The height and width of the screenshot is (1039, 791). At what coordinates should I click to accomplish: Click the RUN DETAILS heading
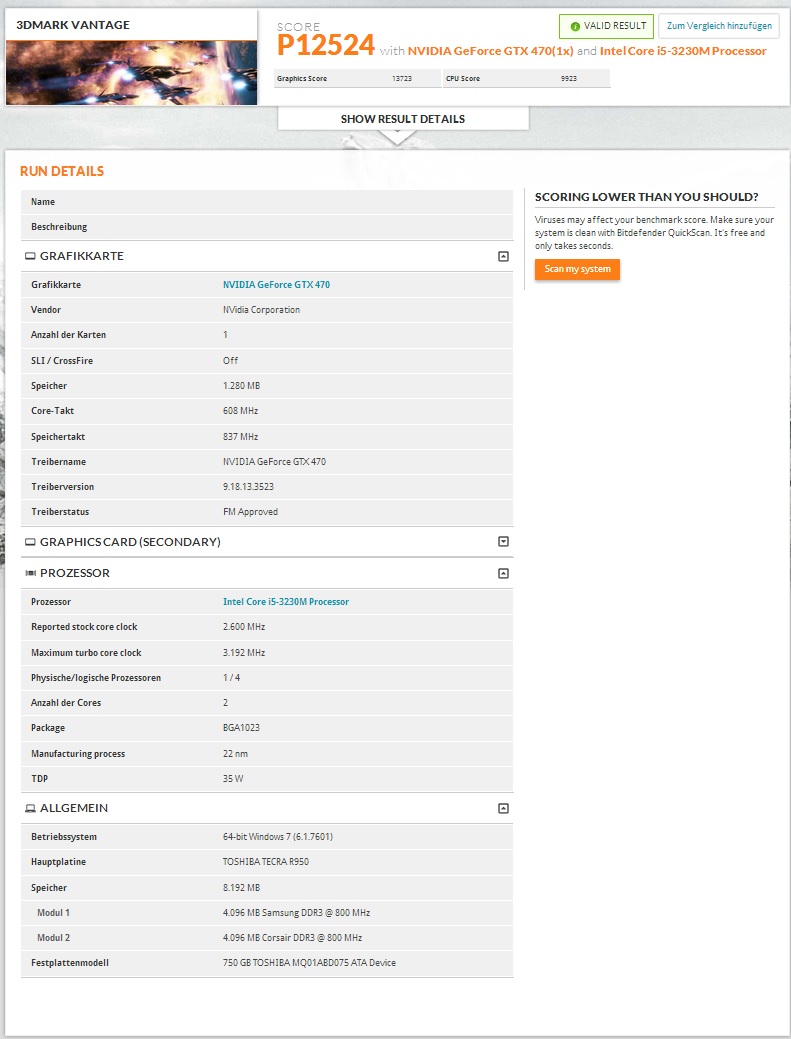coord(62,171)
